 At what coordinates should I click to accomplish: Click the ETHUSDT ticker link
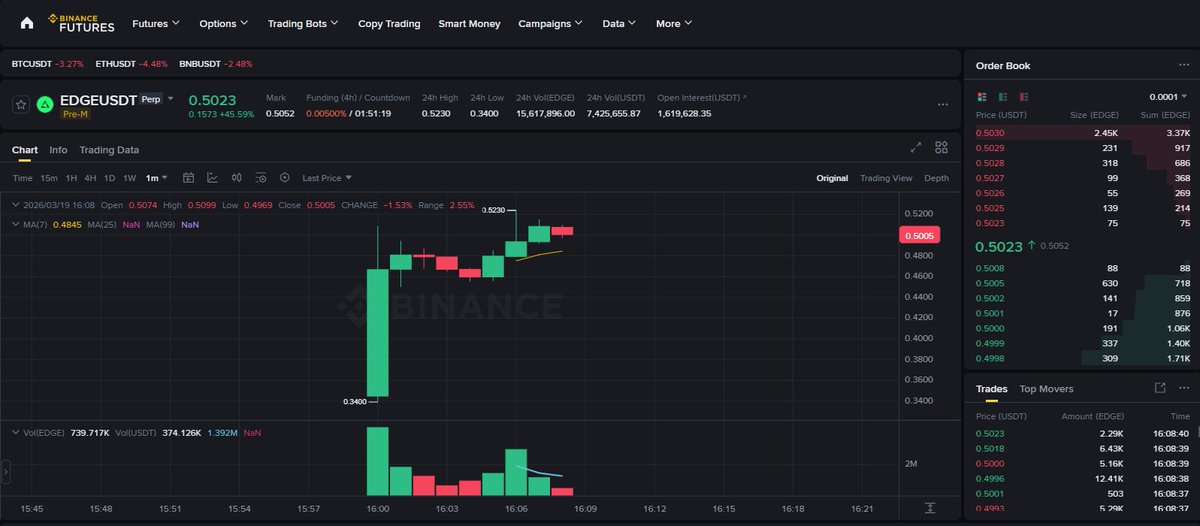click(132, 64)
